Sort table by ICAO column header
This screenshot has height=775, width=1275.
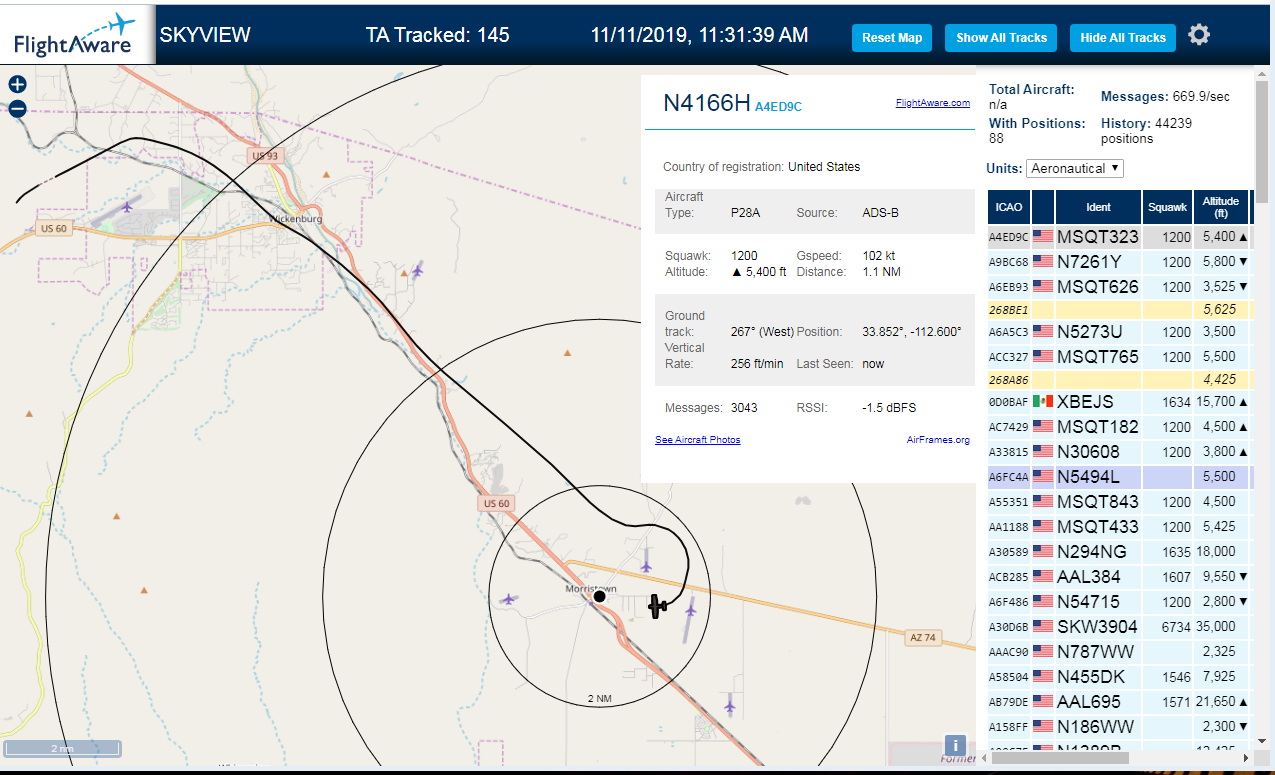tap(1009, 207)
